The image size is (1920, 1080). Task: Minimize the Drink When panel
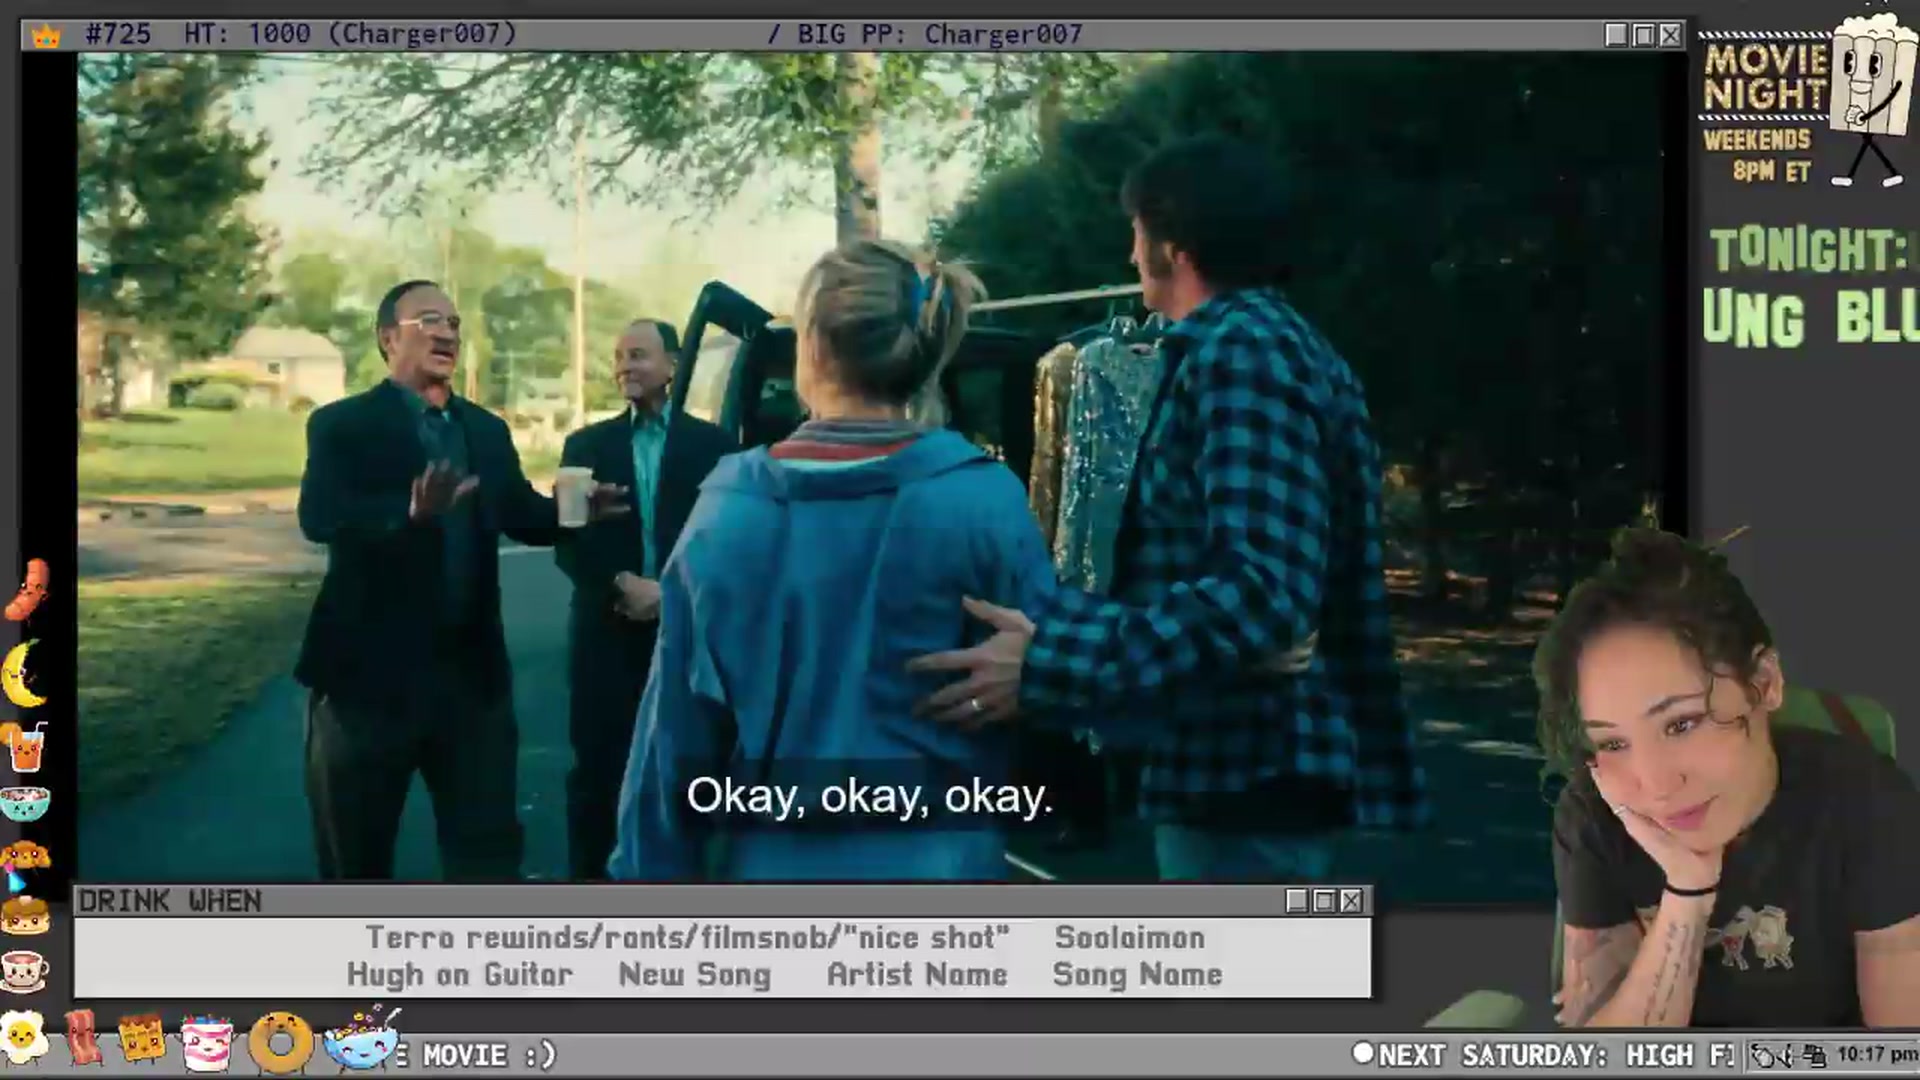[1297, 901]
